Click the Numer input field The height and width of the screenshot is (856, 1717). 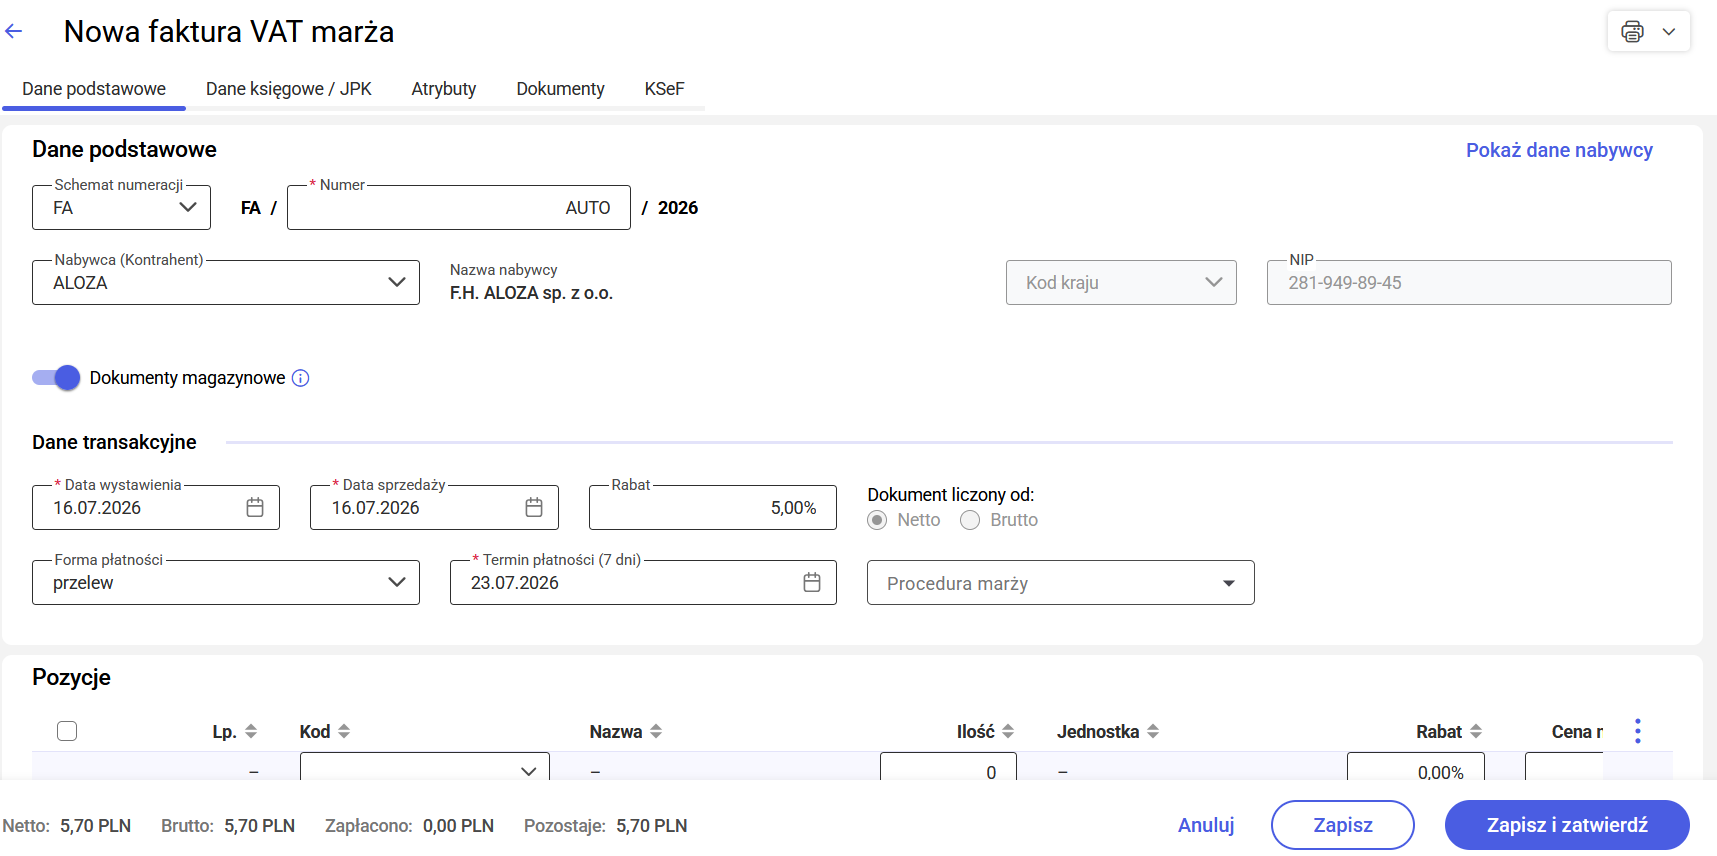(459, 208)
